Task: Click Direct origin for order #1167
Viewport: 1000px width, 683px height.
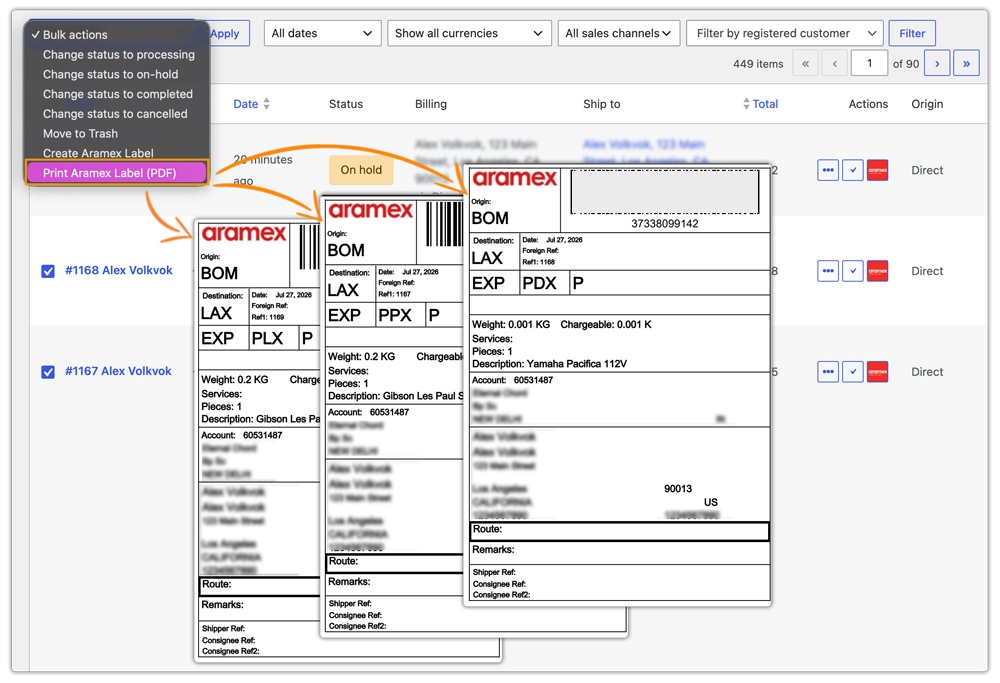Action: 927,372
